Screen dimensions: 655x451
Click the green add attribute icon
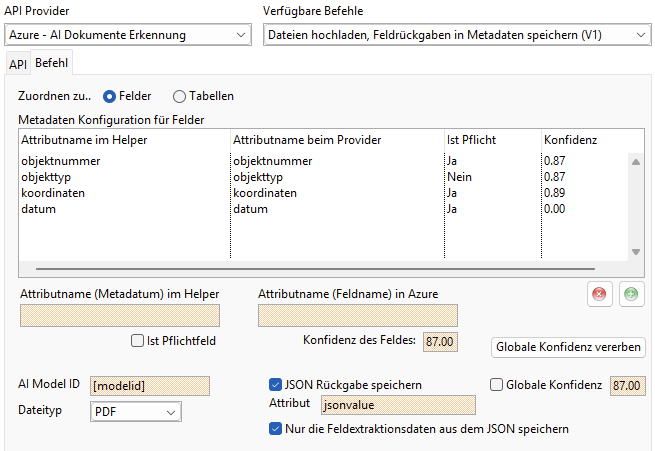click(x=630, y=293)
